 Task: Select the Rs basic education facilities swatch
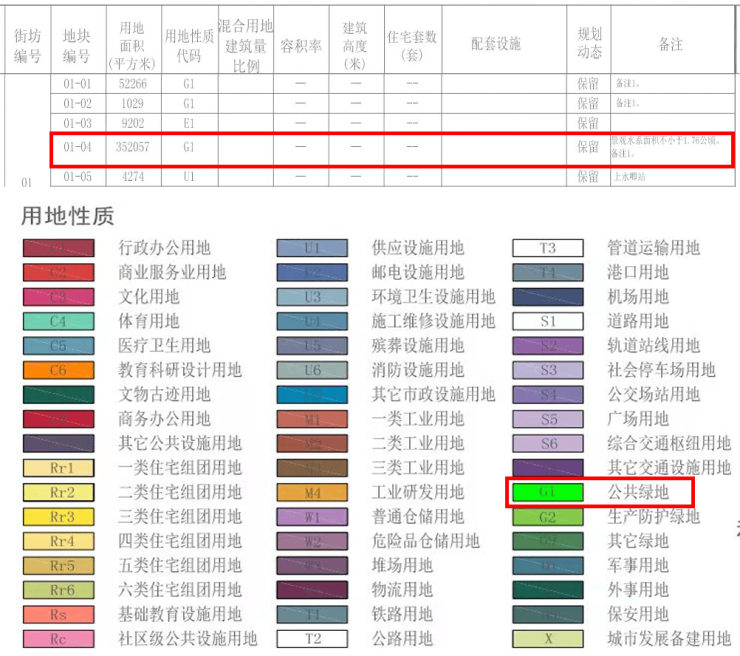pyautogui.click(x=58, y=614)
